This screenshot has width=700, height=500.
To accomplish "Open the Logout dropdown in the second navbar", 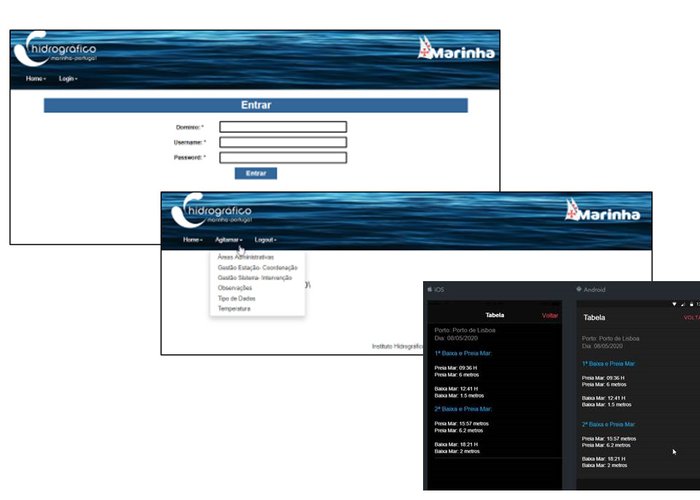I will point(265,240).
